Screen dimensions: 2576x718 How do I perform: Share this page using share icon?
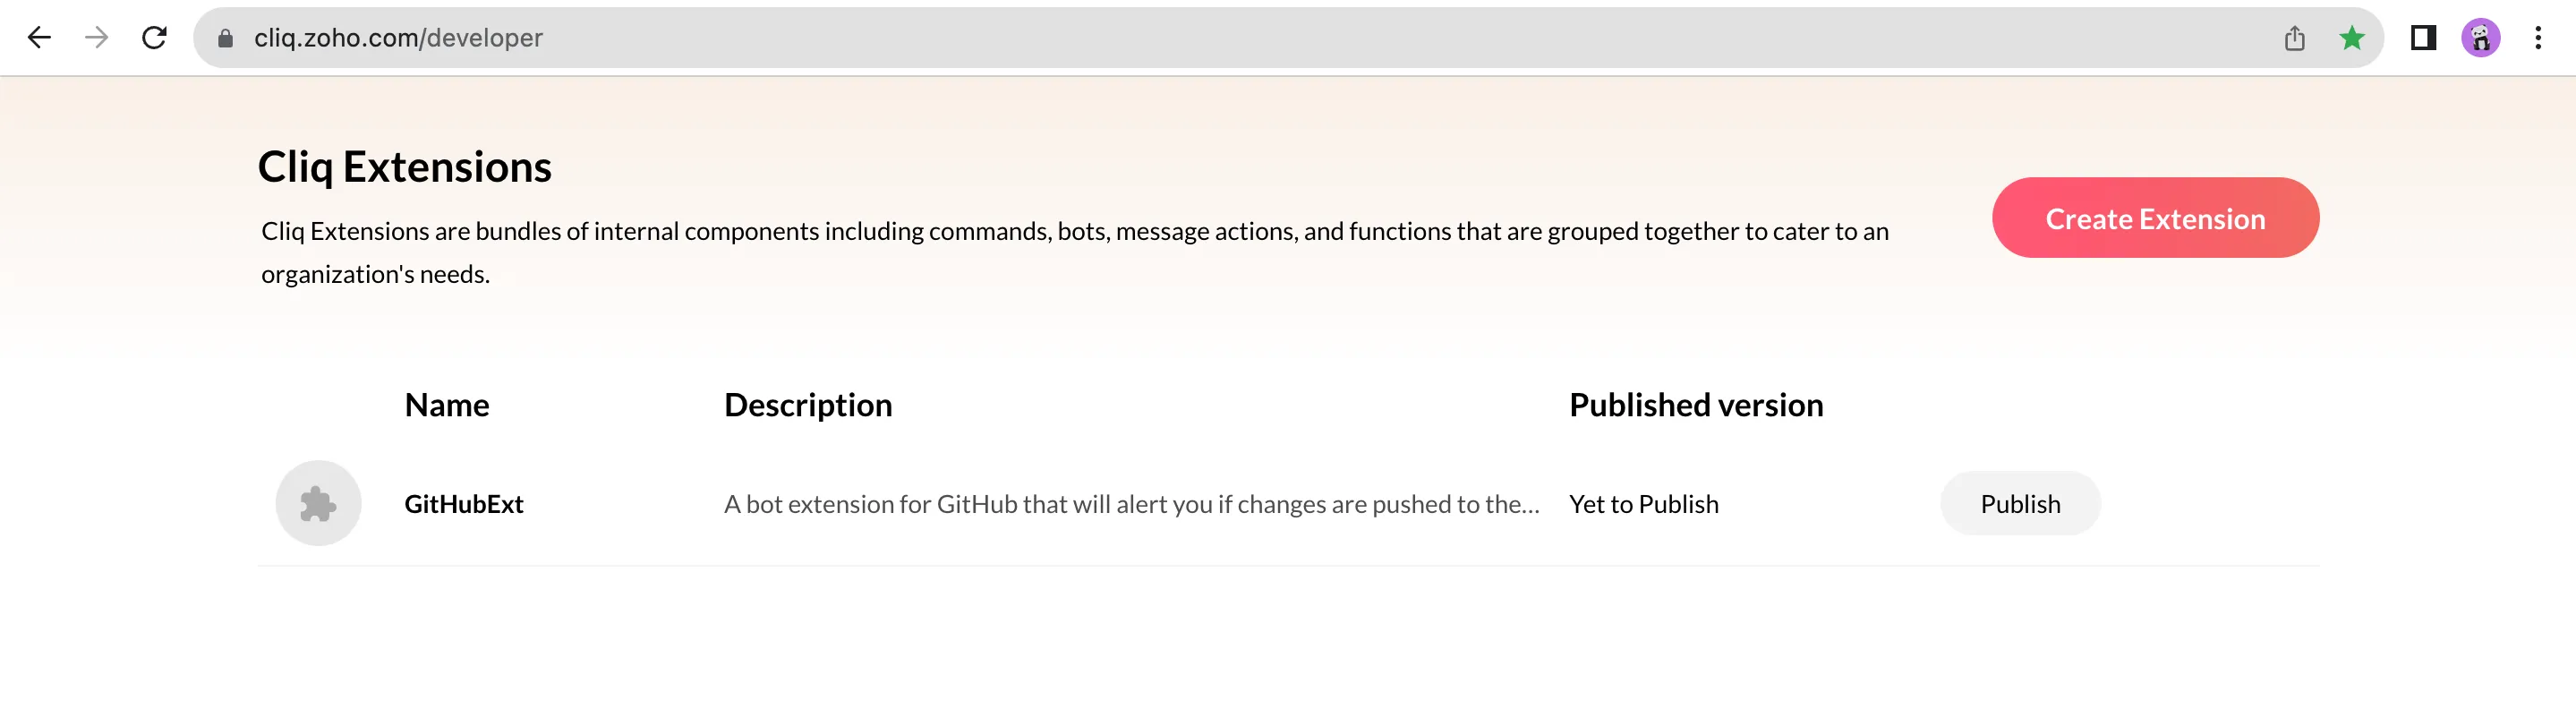click(2294, 38)
